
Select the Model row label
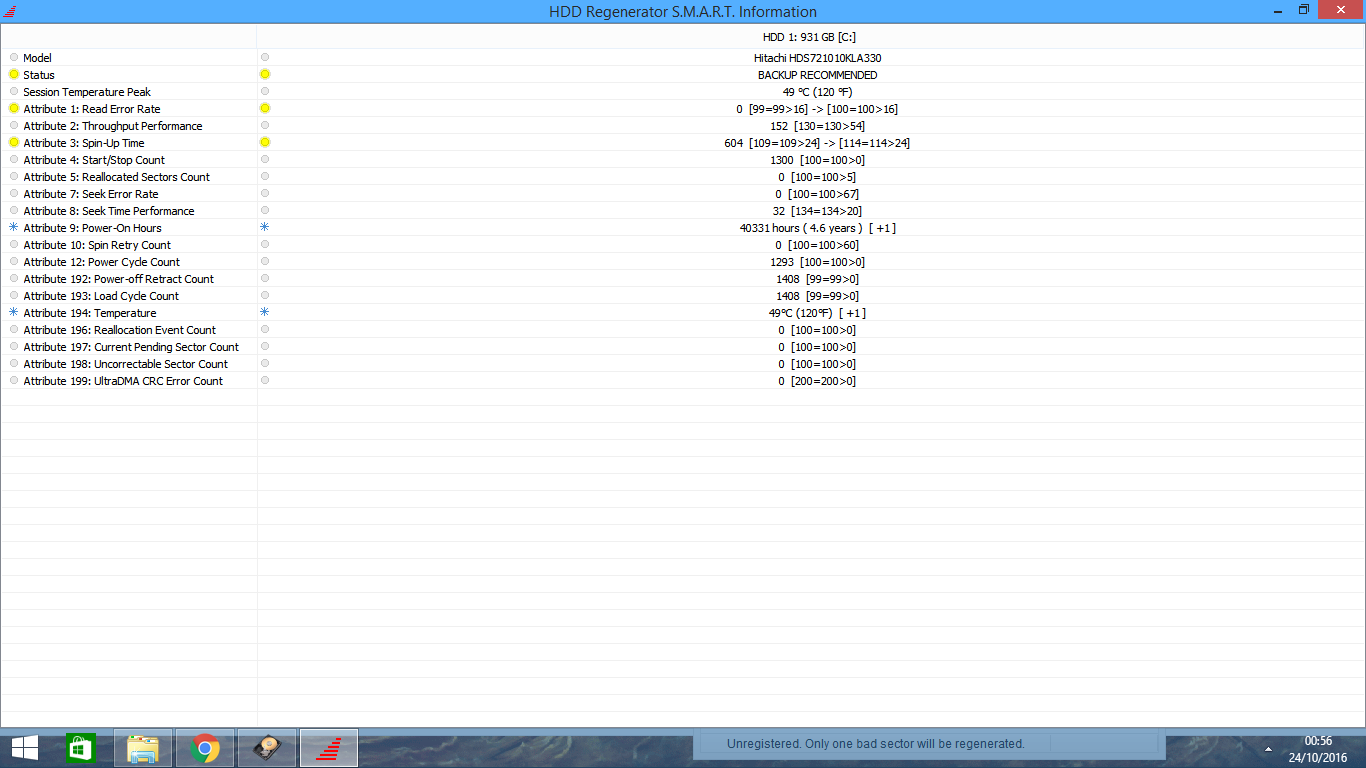38,58
